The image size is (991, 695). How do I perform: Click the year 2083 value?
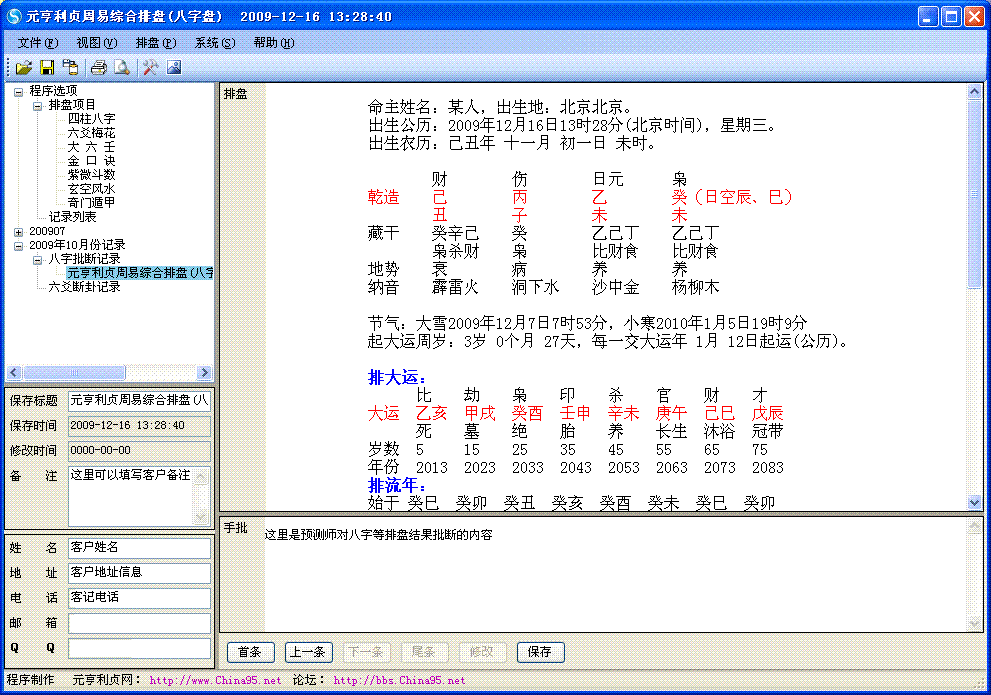coord(768,468)
